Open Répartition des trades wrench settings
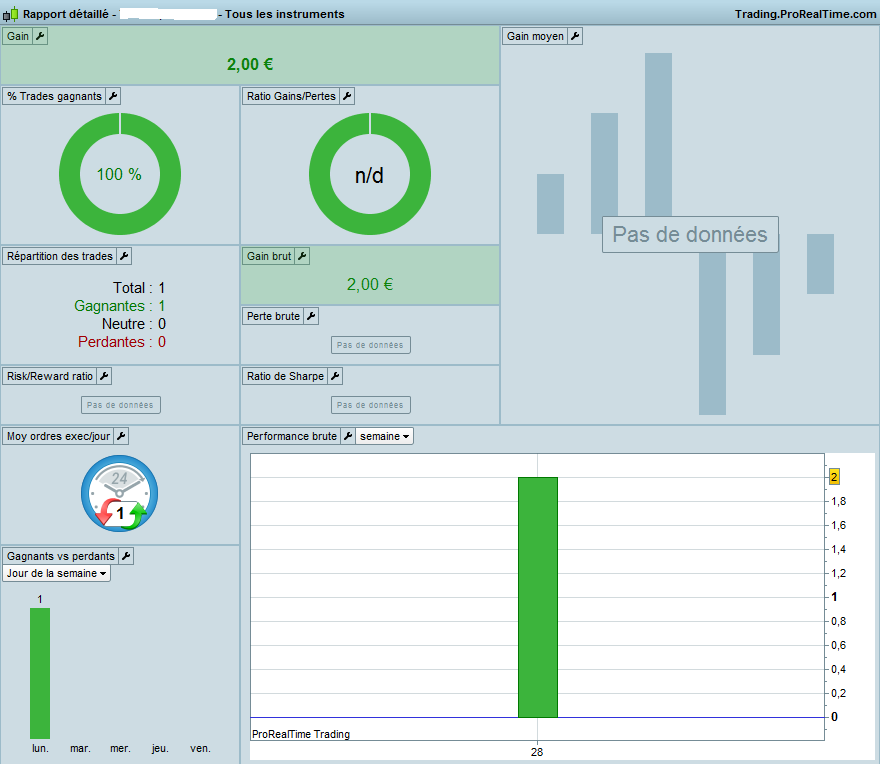 pos(124,257)
